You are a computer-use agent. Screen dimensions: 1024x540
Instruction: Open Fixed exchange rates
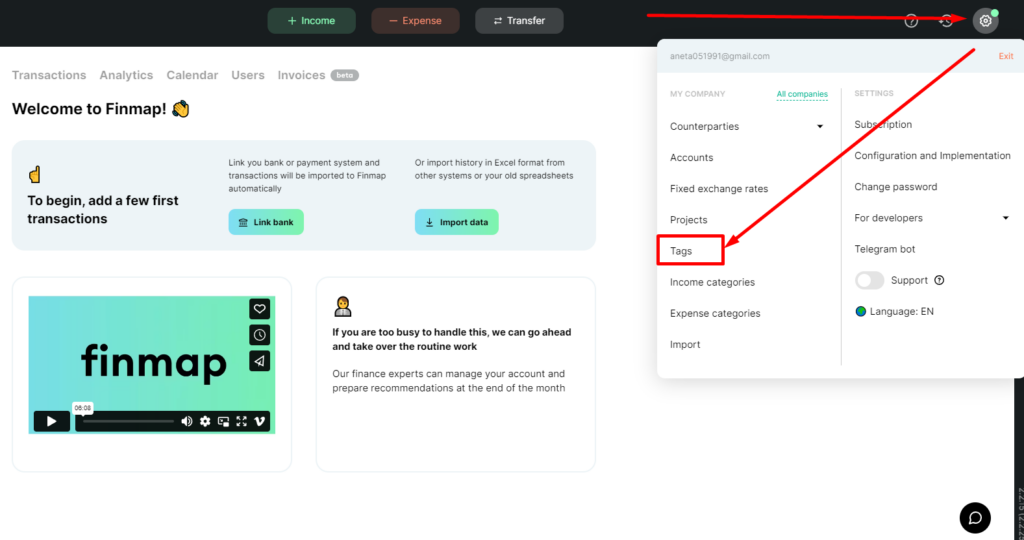(719, 189)
